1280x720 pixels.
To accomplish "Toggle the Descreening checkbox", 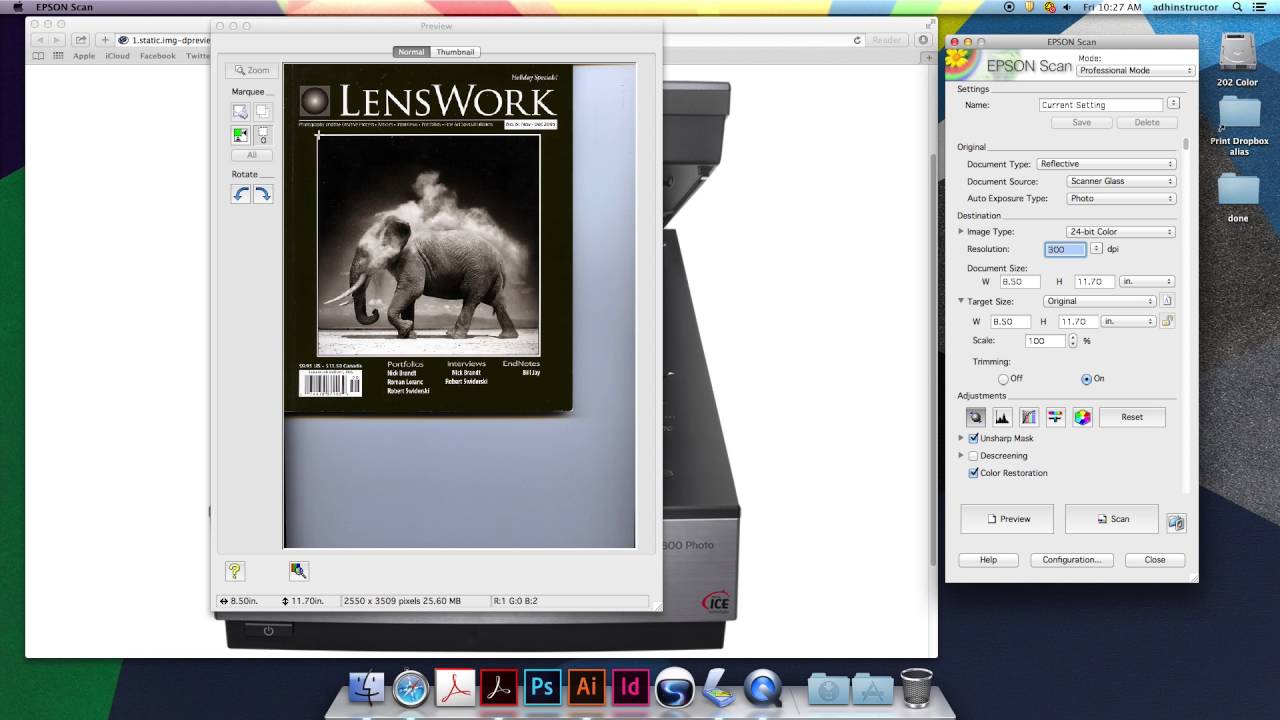I will click(x=973, y=456).
